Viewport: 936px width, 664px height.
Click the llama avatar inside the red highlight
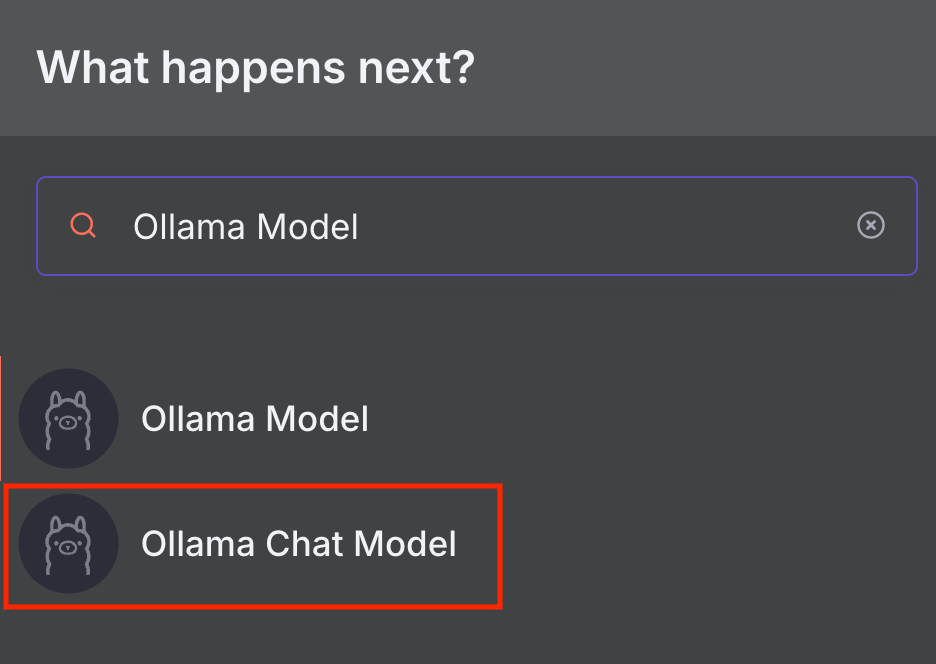pyautogui.click(x=68, y=545)
